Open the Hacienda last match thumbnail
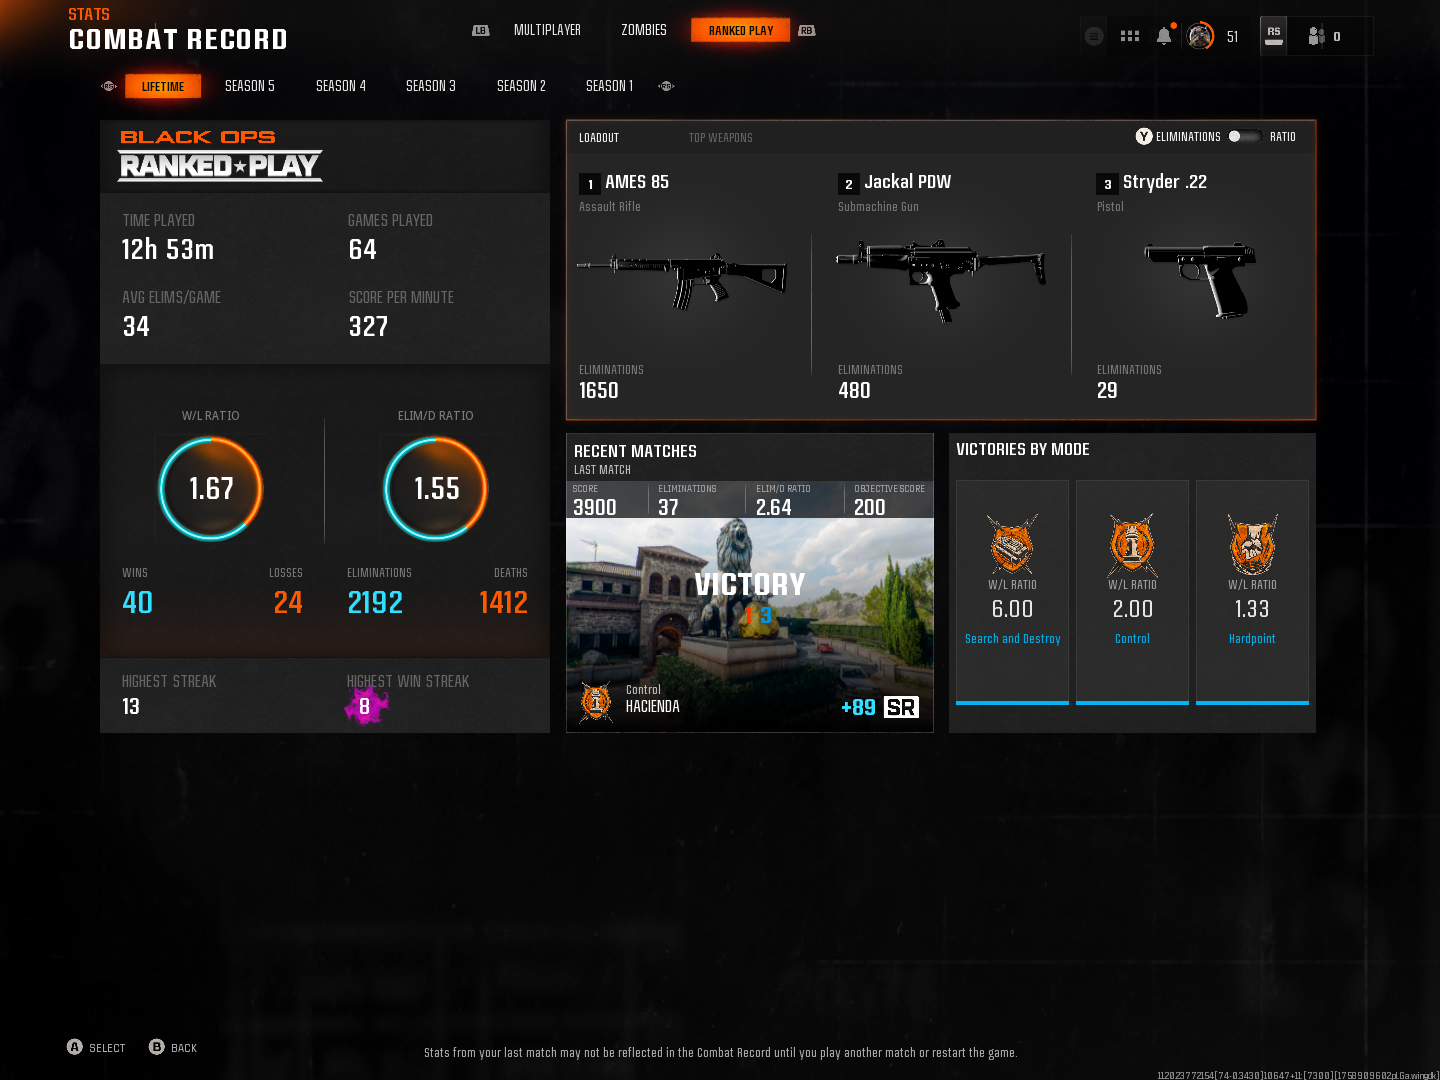 pos(750,625)
